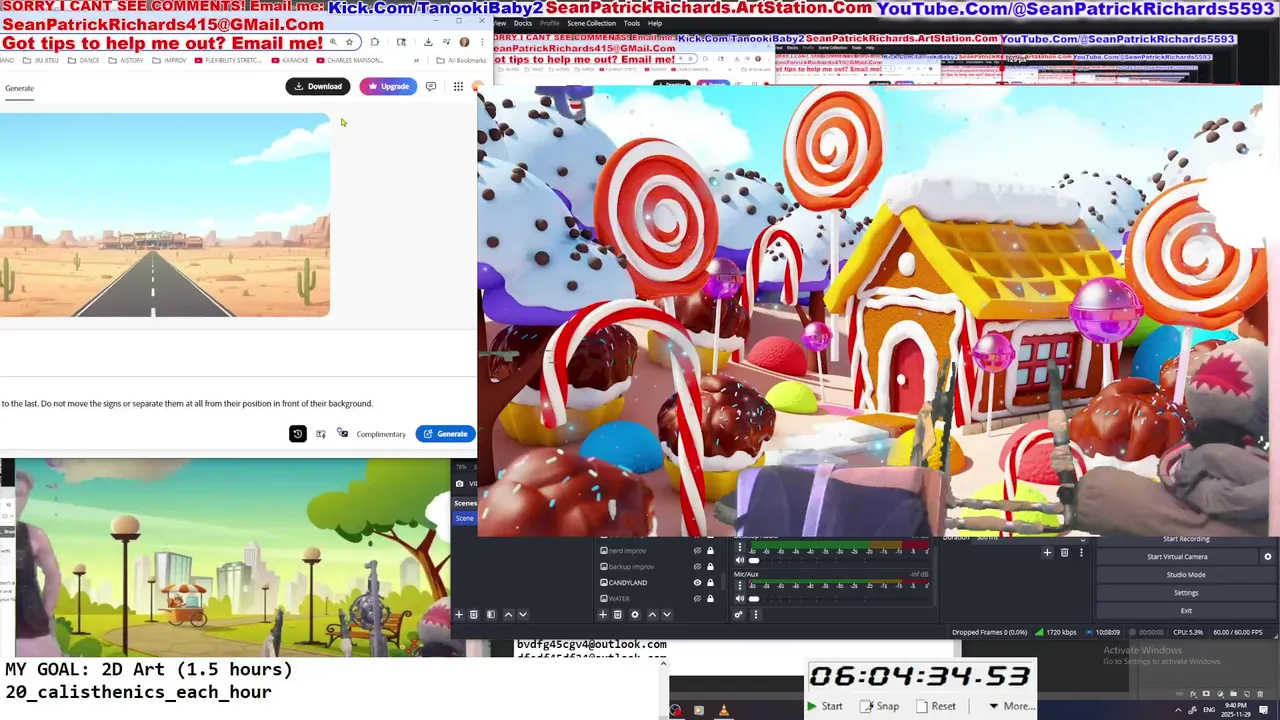
Task: Open the browser downloads icon
Action: (x=428, y=42)
